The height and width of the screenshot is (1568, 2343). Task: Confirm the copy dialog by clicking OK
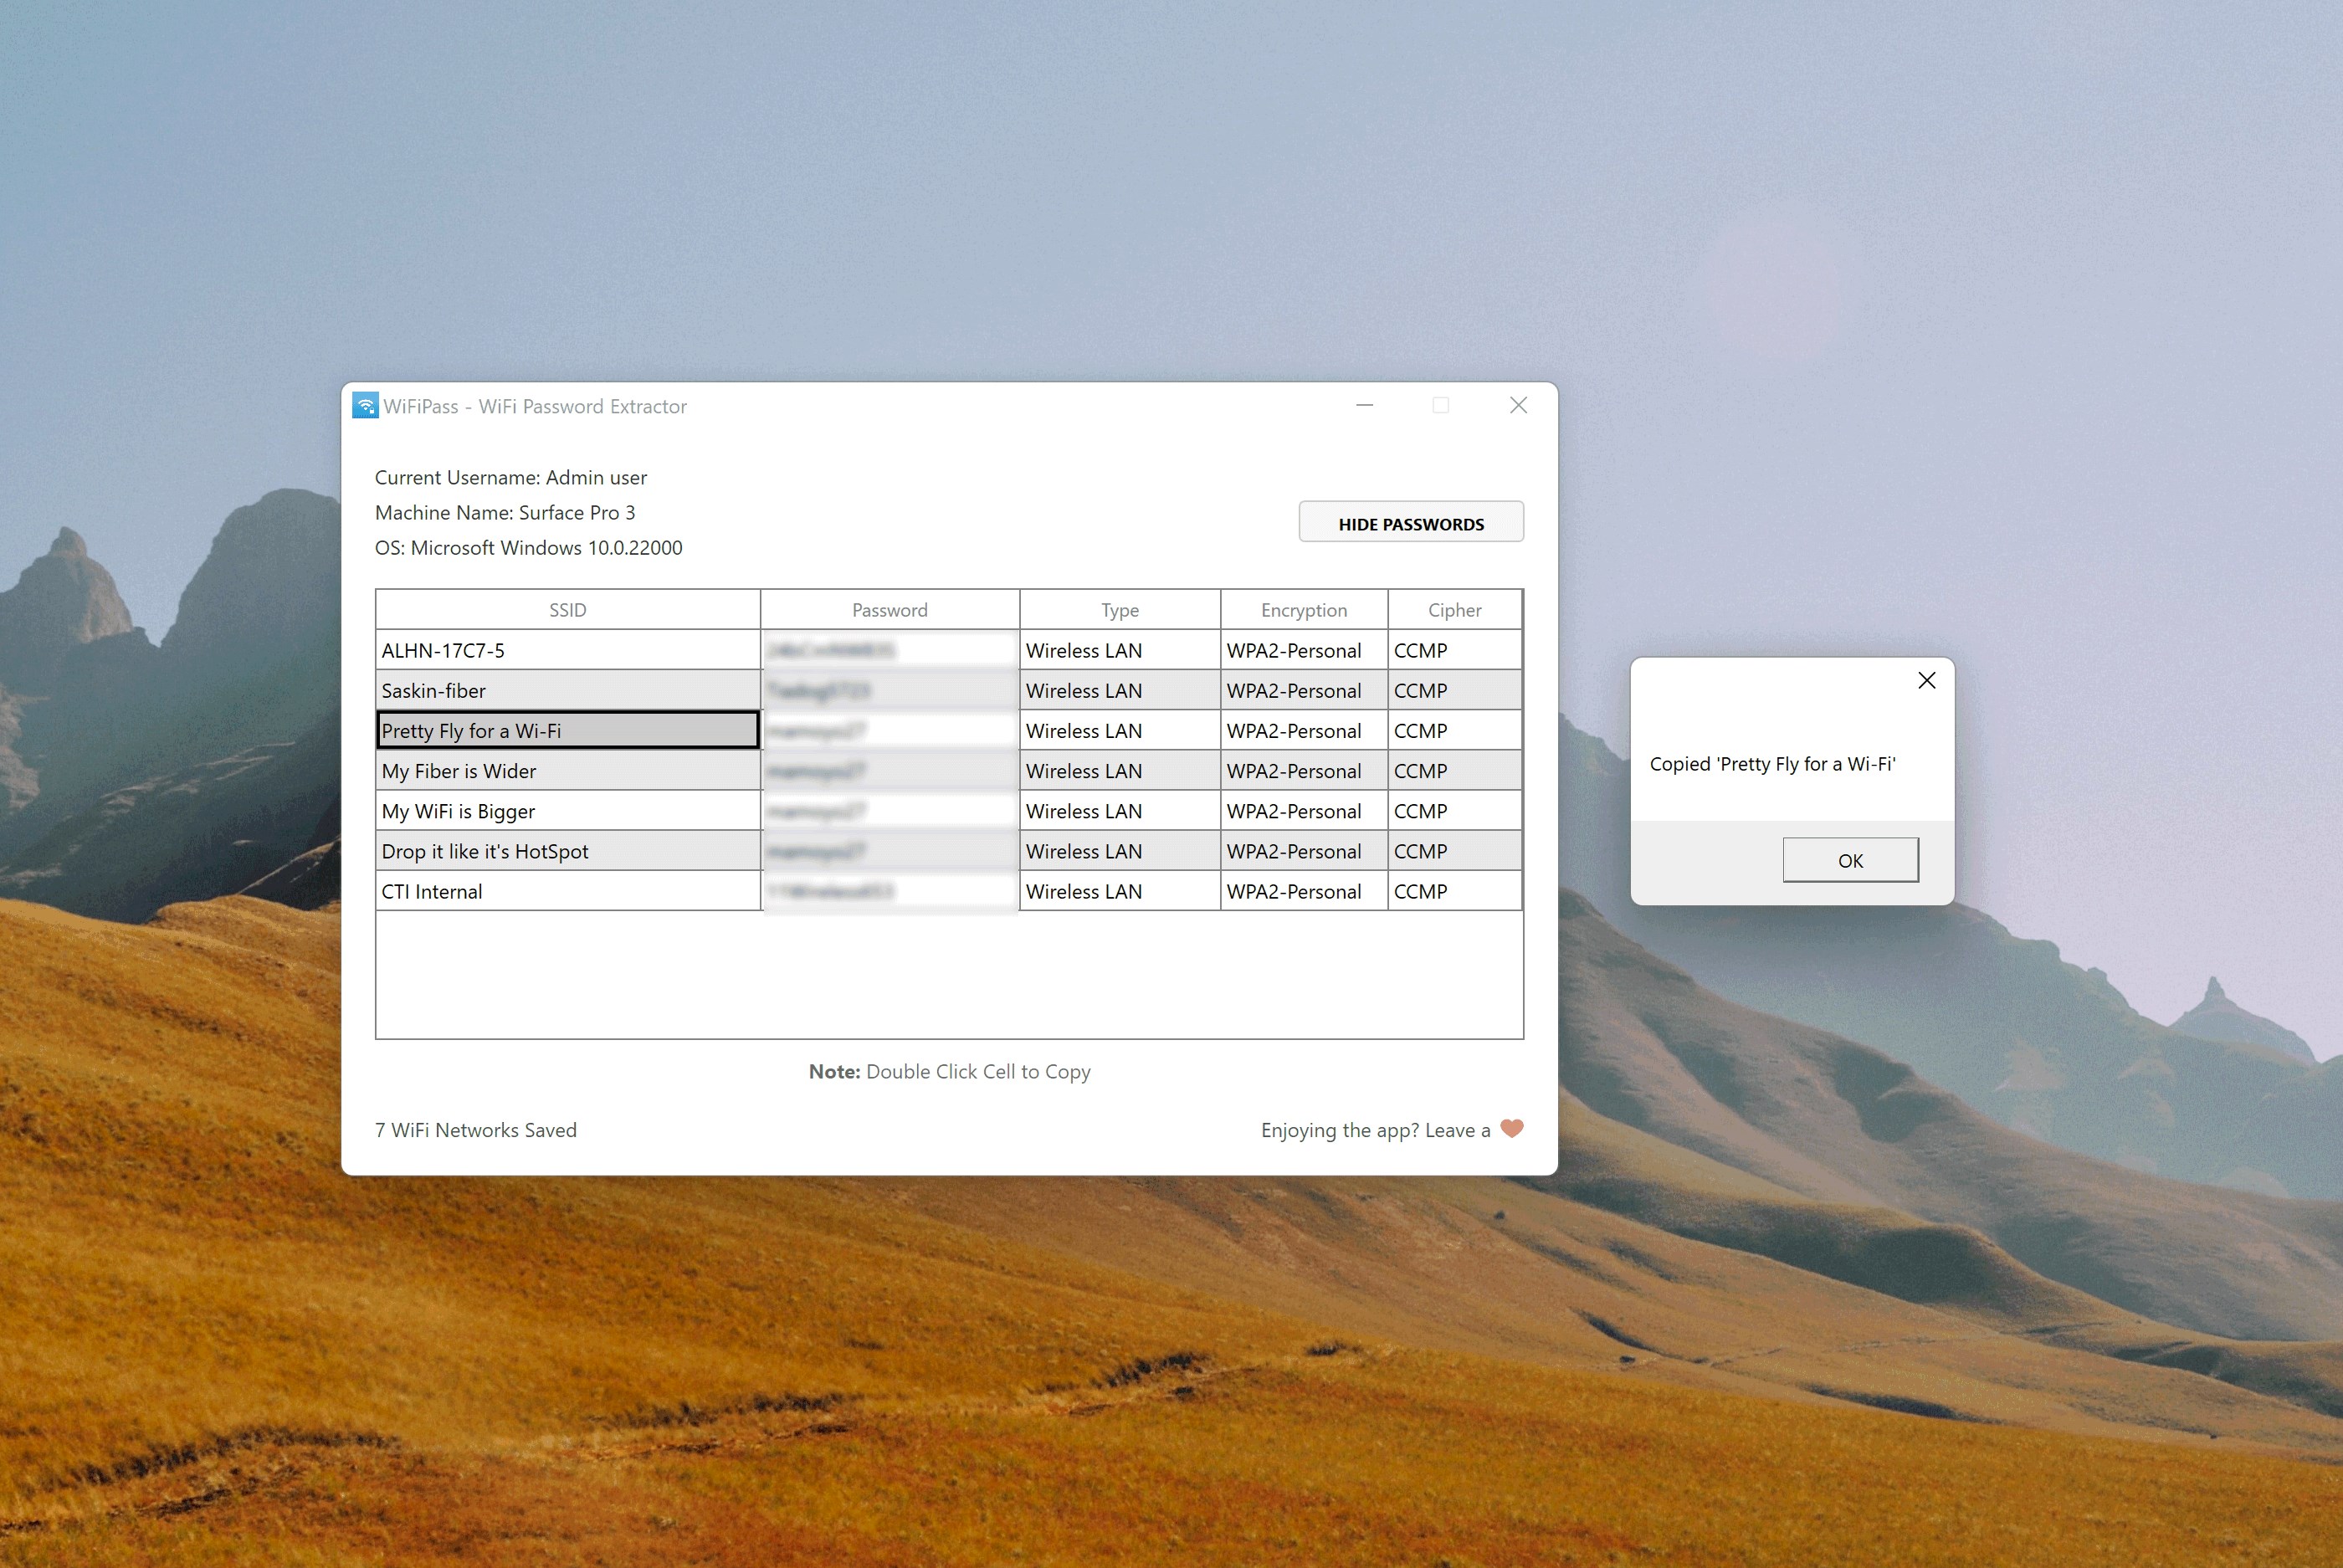coord(1849,859)
